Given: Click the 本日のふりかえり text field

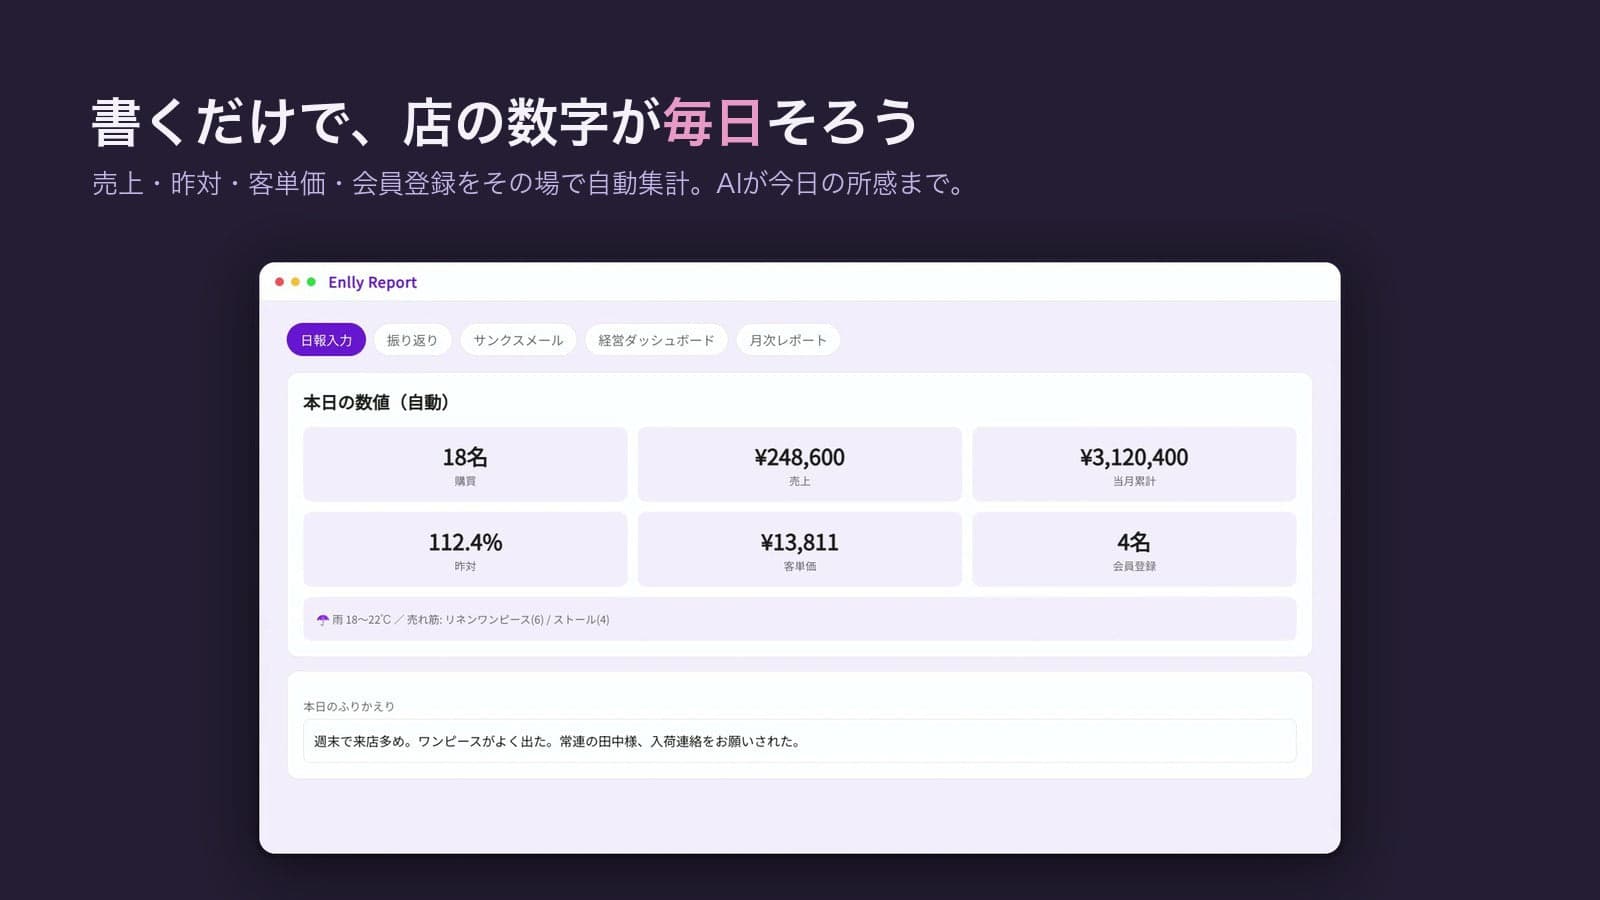Looking at the screenshot, I should coord(799,741).
